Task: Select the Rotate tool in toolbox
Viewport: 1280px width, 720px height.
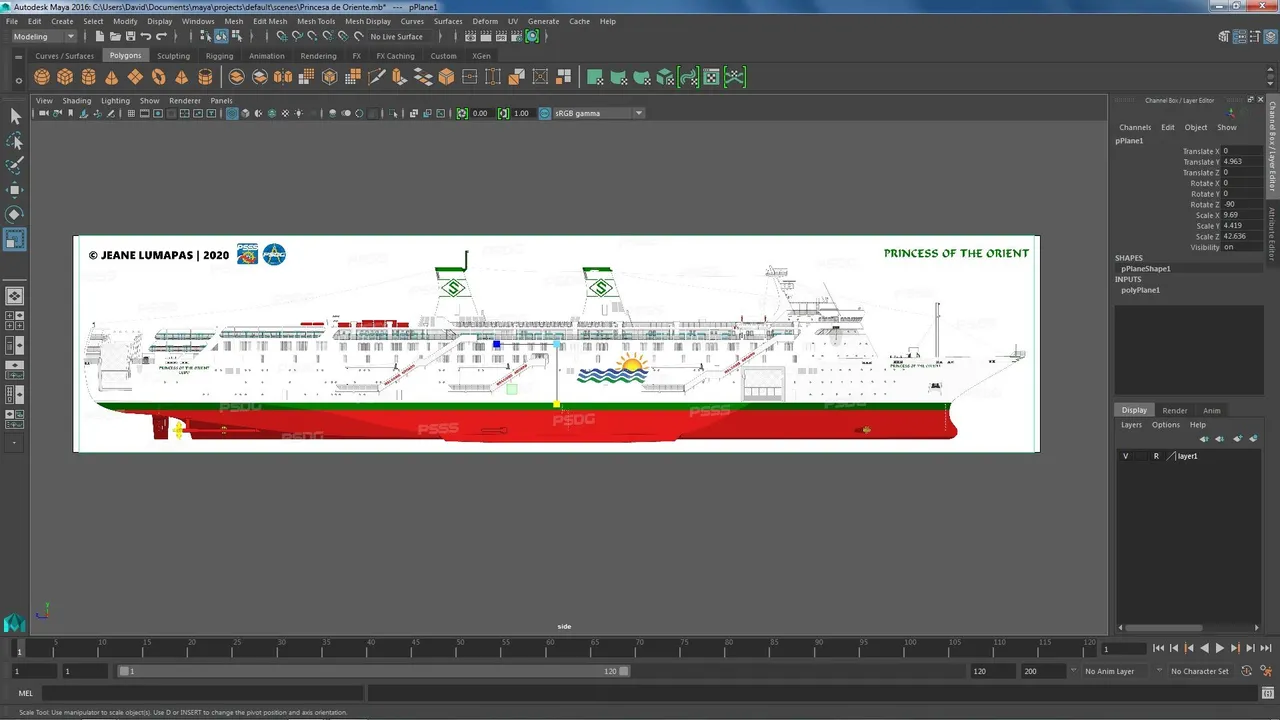Action: point(15,215)
